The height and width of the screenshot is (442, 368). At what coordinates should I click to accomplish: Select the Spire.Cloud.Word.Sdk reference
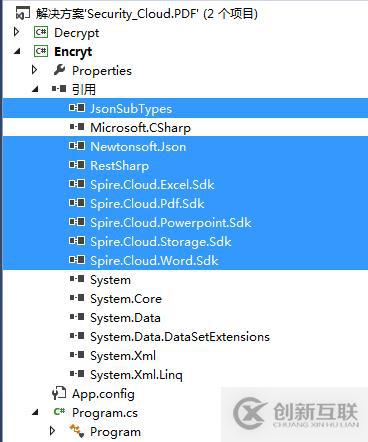[154, 261]
